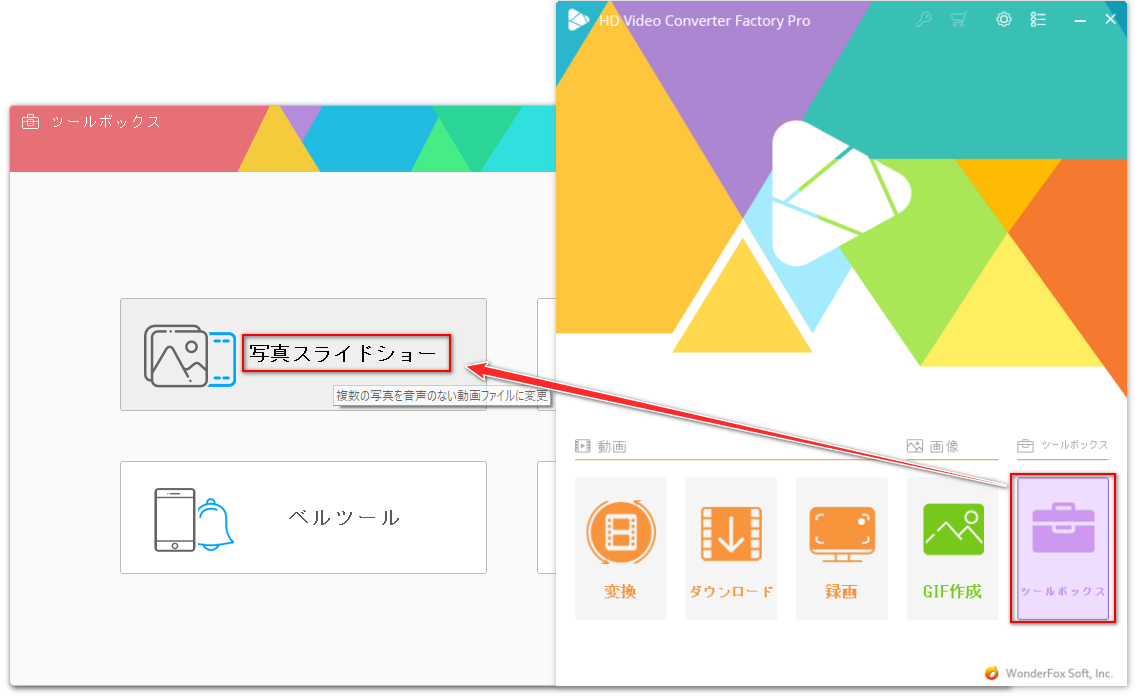The height and width of the screenshot is (696, 1135).
Task: Click the small ツールボックス section header
Action: 1062,445
